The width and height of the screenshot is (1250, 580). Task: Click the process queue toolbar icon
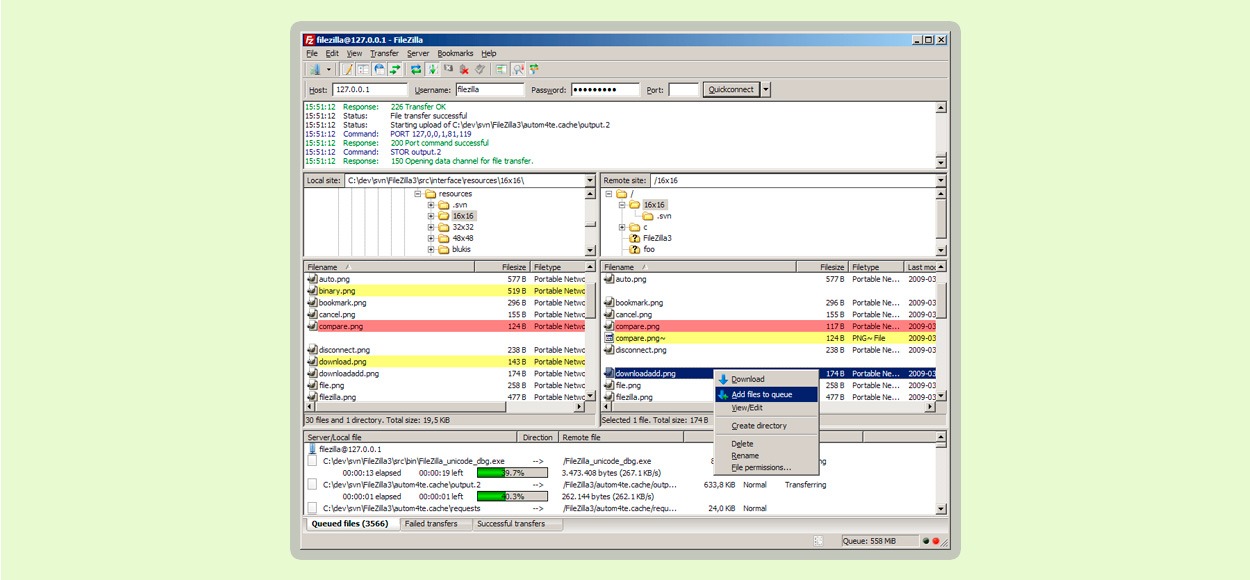coord(433,70)
